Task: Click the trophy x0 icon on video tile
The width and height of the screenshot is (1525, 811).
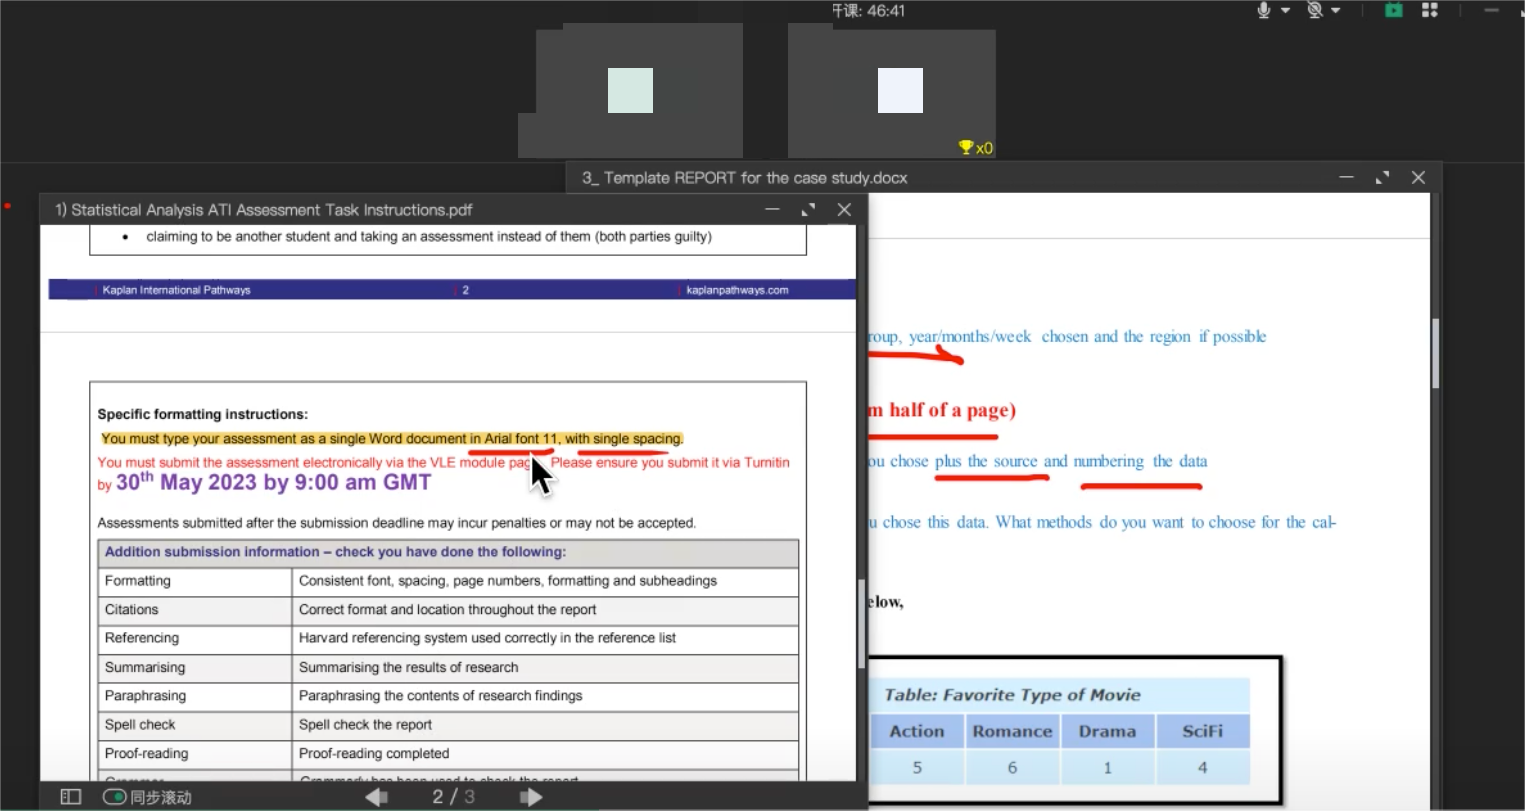Action: point(975,148)
